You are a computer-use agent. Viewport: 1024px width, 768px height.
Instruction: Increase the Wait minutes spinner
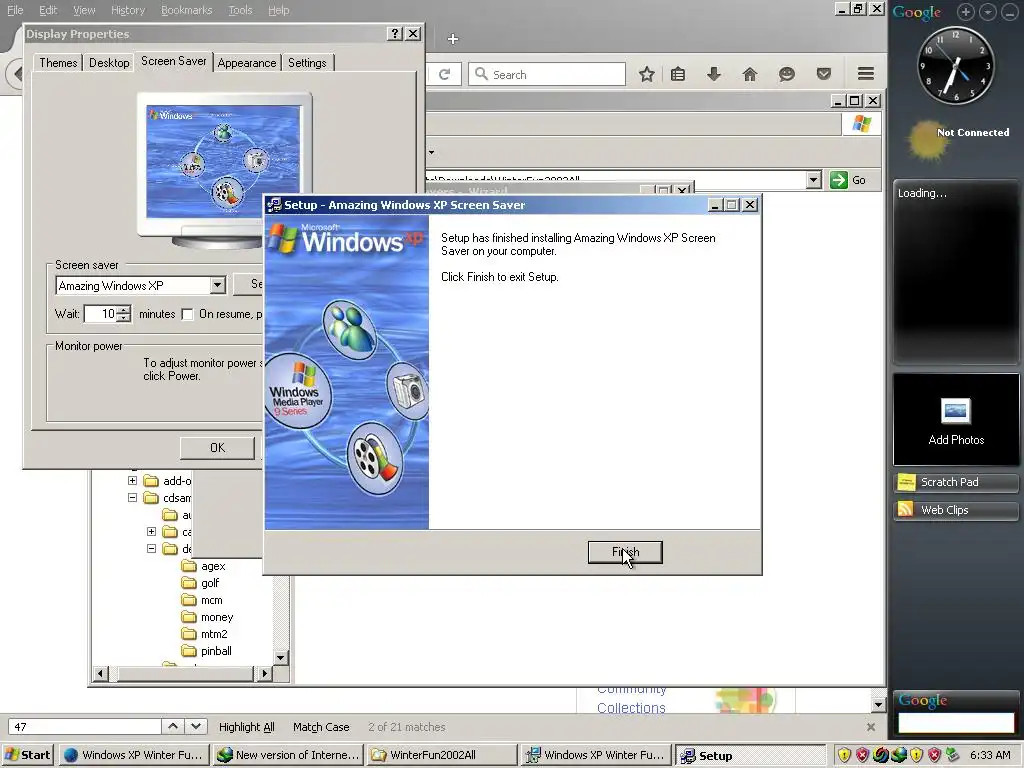coord(124,310)
